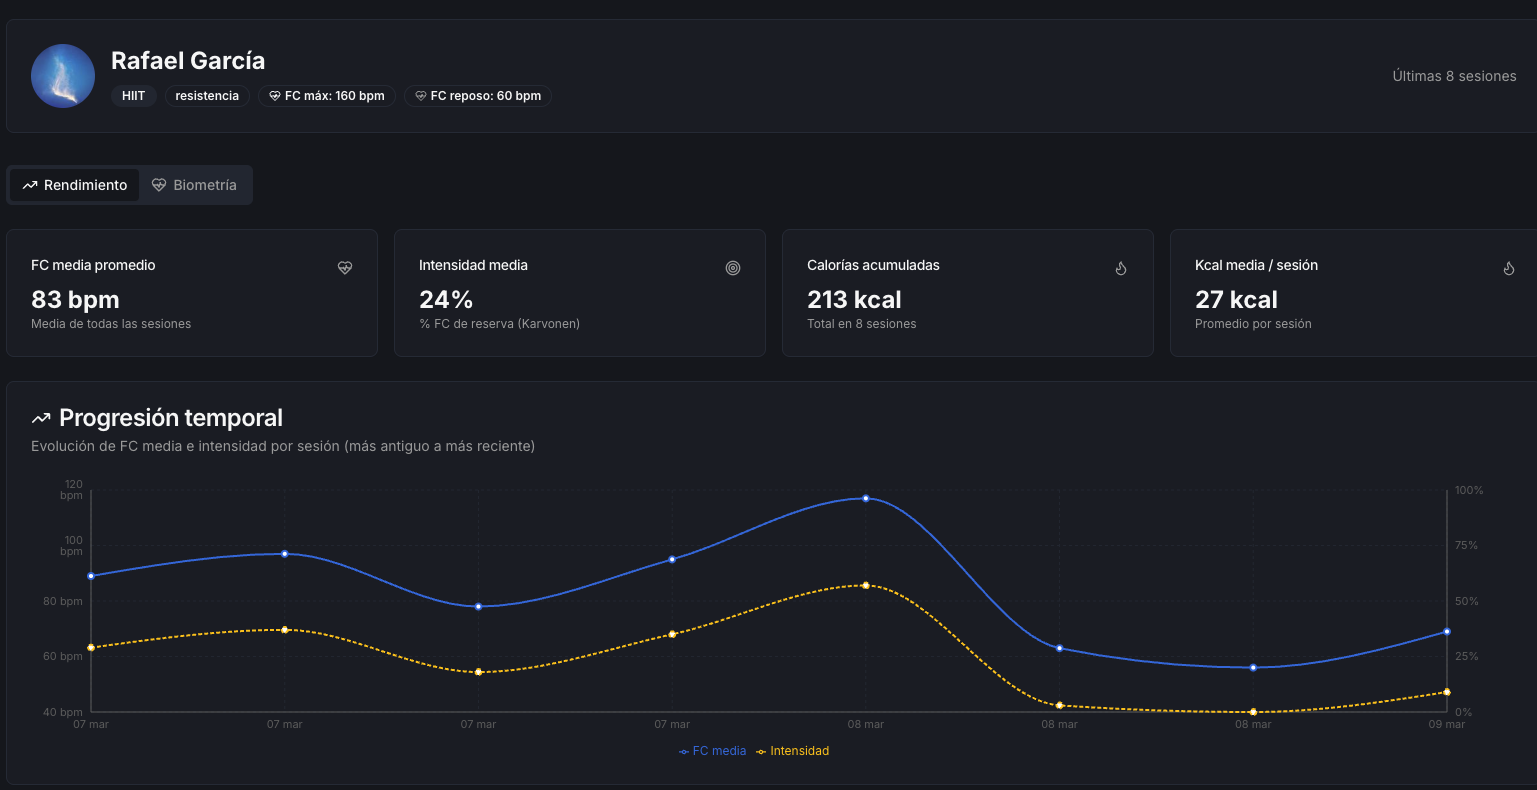Click flame icon in Calorías acumuladas card
The image size is (1537, 790).
1121,268
